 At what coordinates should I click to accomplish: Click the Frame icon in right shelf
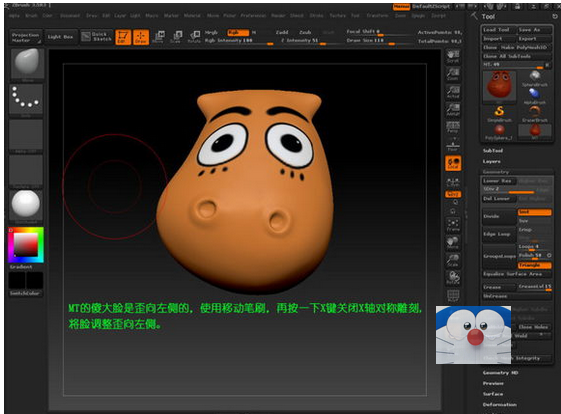point(453,225)
